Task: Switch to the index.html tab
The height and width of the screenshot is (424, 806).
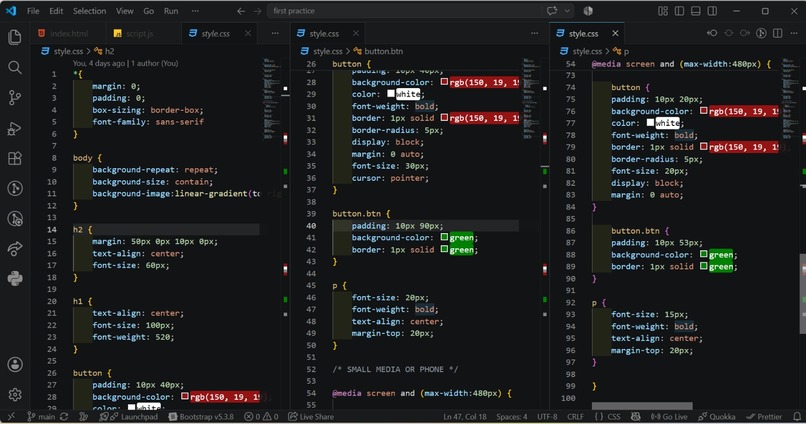Action: (69, 33)
